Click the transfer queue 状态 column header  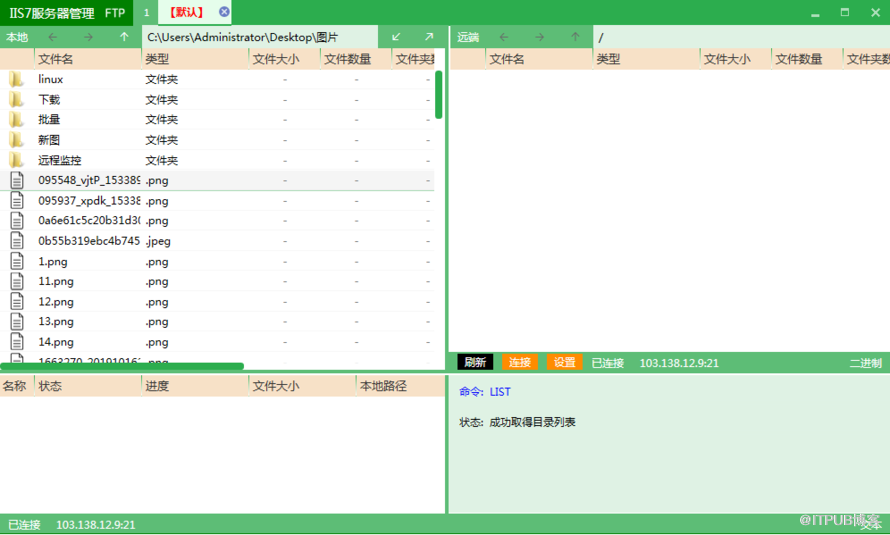tap(88, 386)
